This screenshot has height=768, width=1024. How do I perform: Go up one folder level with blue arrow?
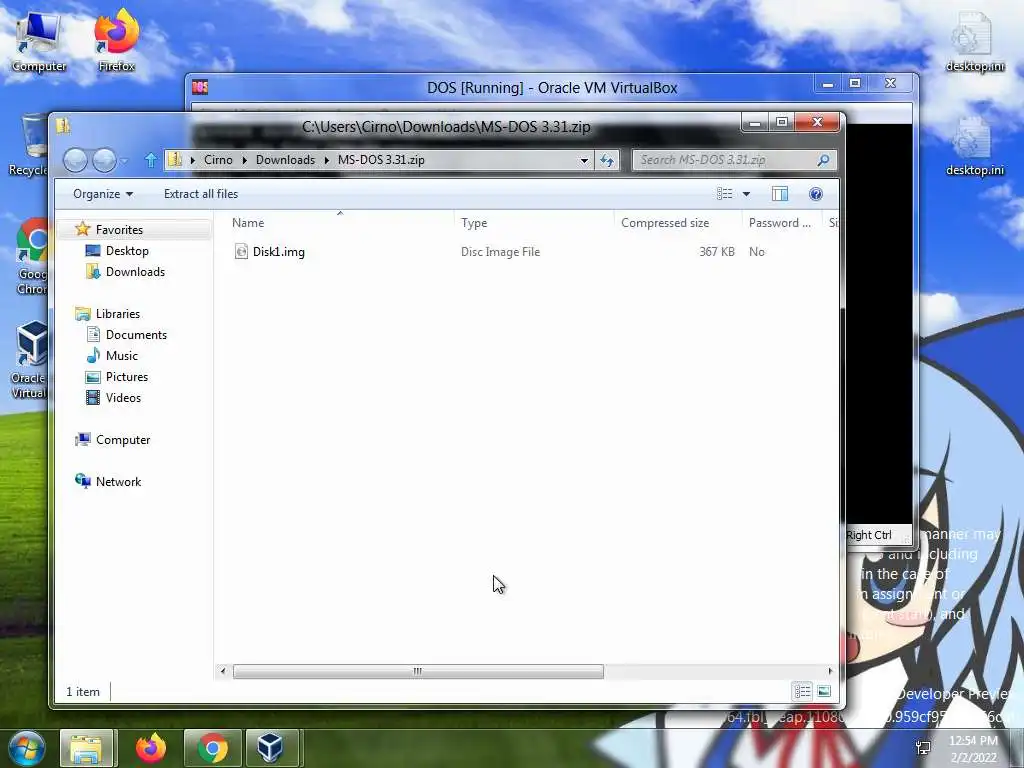(x=151, y=160)
